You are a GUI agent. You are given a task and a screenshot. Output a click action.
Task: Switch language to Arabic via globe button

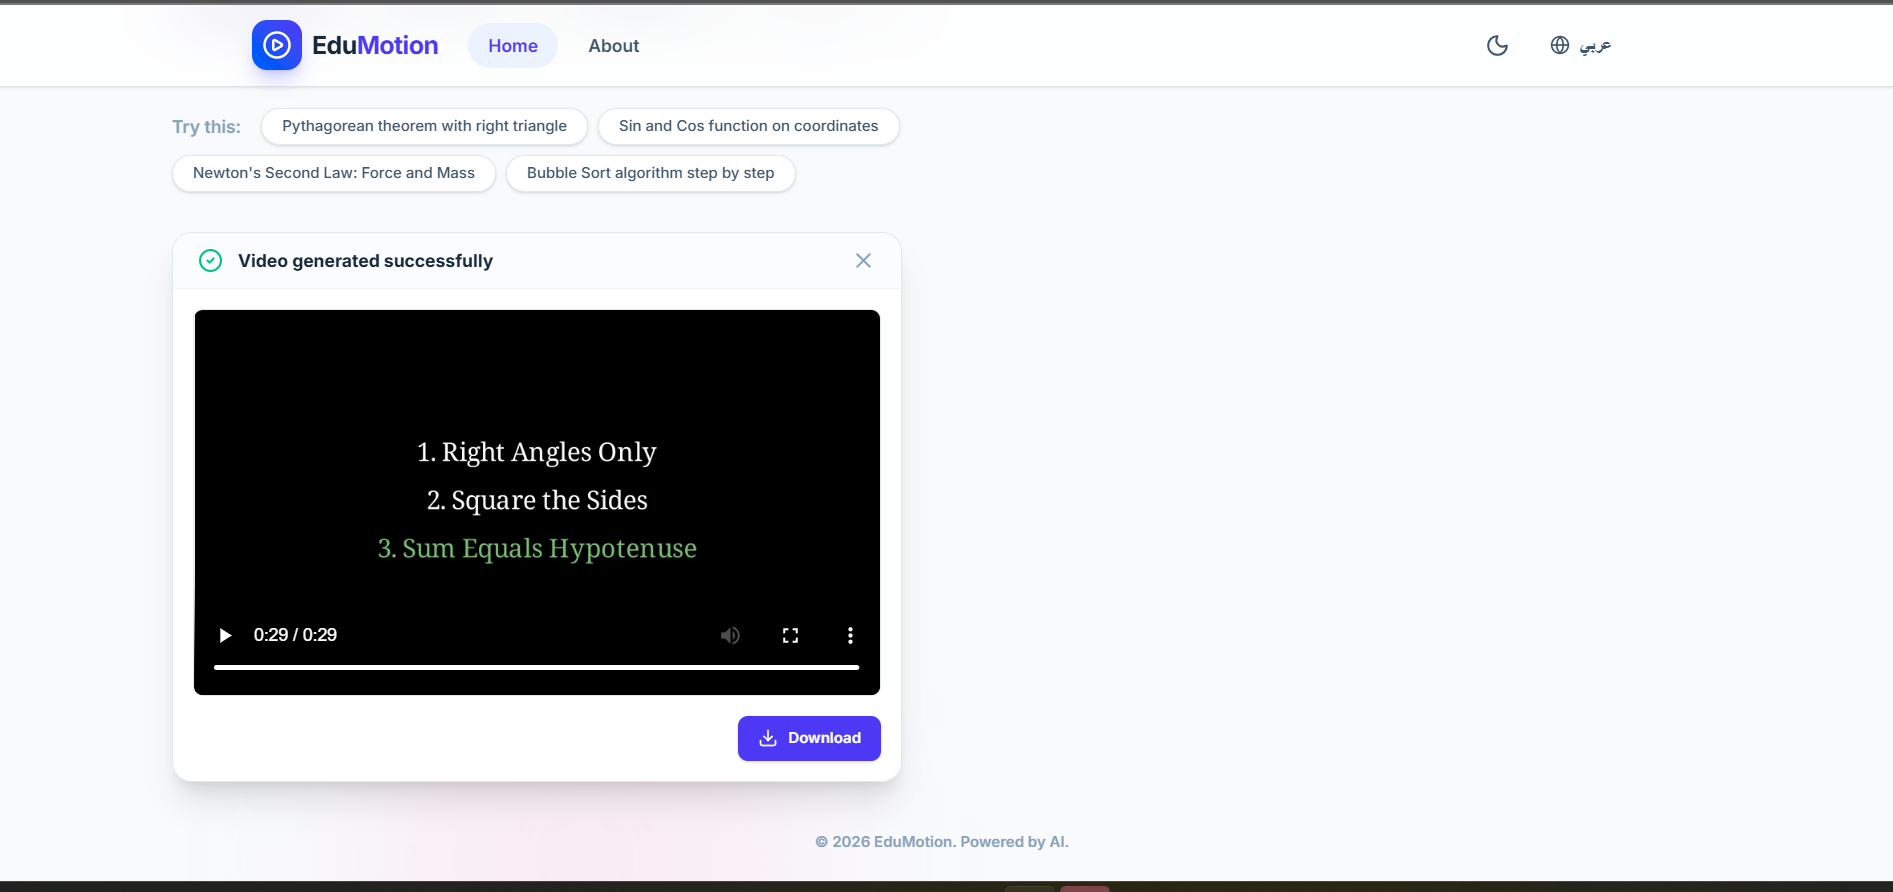tap(1580, 45)
